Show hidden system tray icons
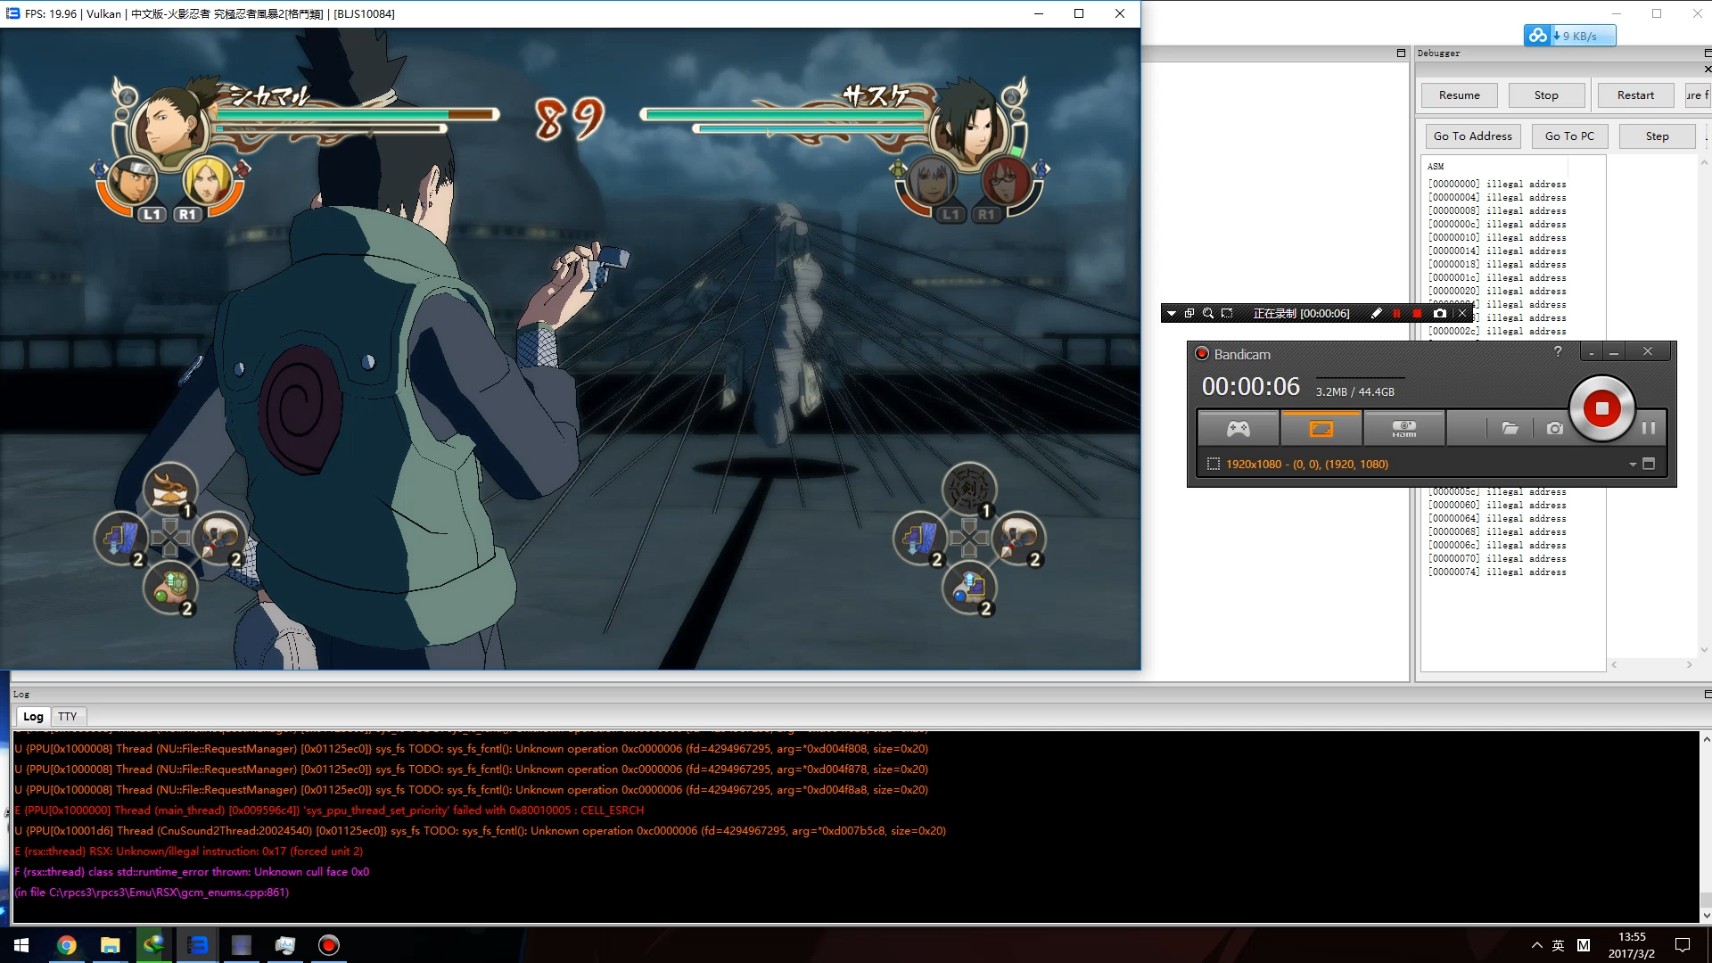The image size is (1712, 963). pos(1536,945)
